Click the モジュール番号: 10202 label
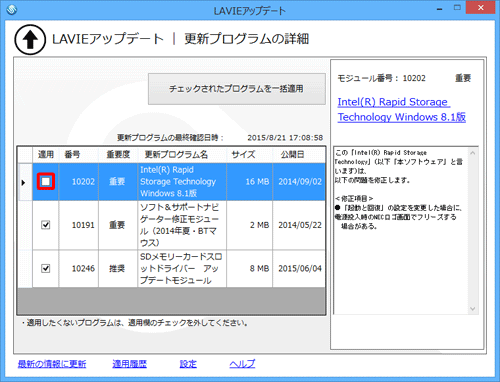Image resolution: width=500 pixels, height=382 pixels. click(382, 78)
